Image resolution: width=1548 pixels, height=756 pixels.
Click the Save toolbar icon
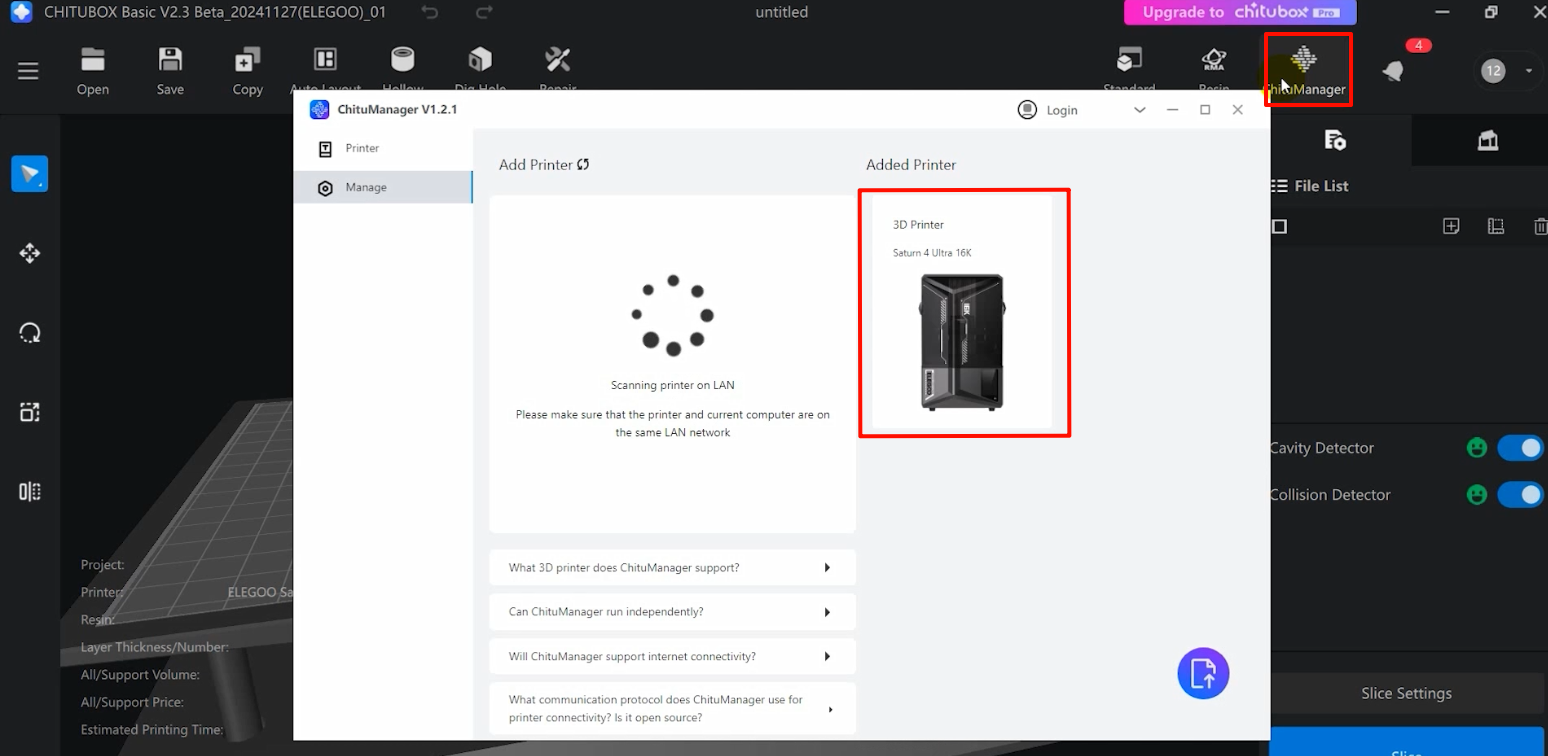point(170,70)
